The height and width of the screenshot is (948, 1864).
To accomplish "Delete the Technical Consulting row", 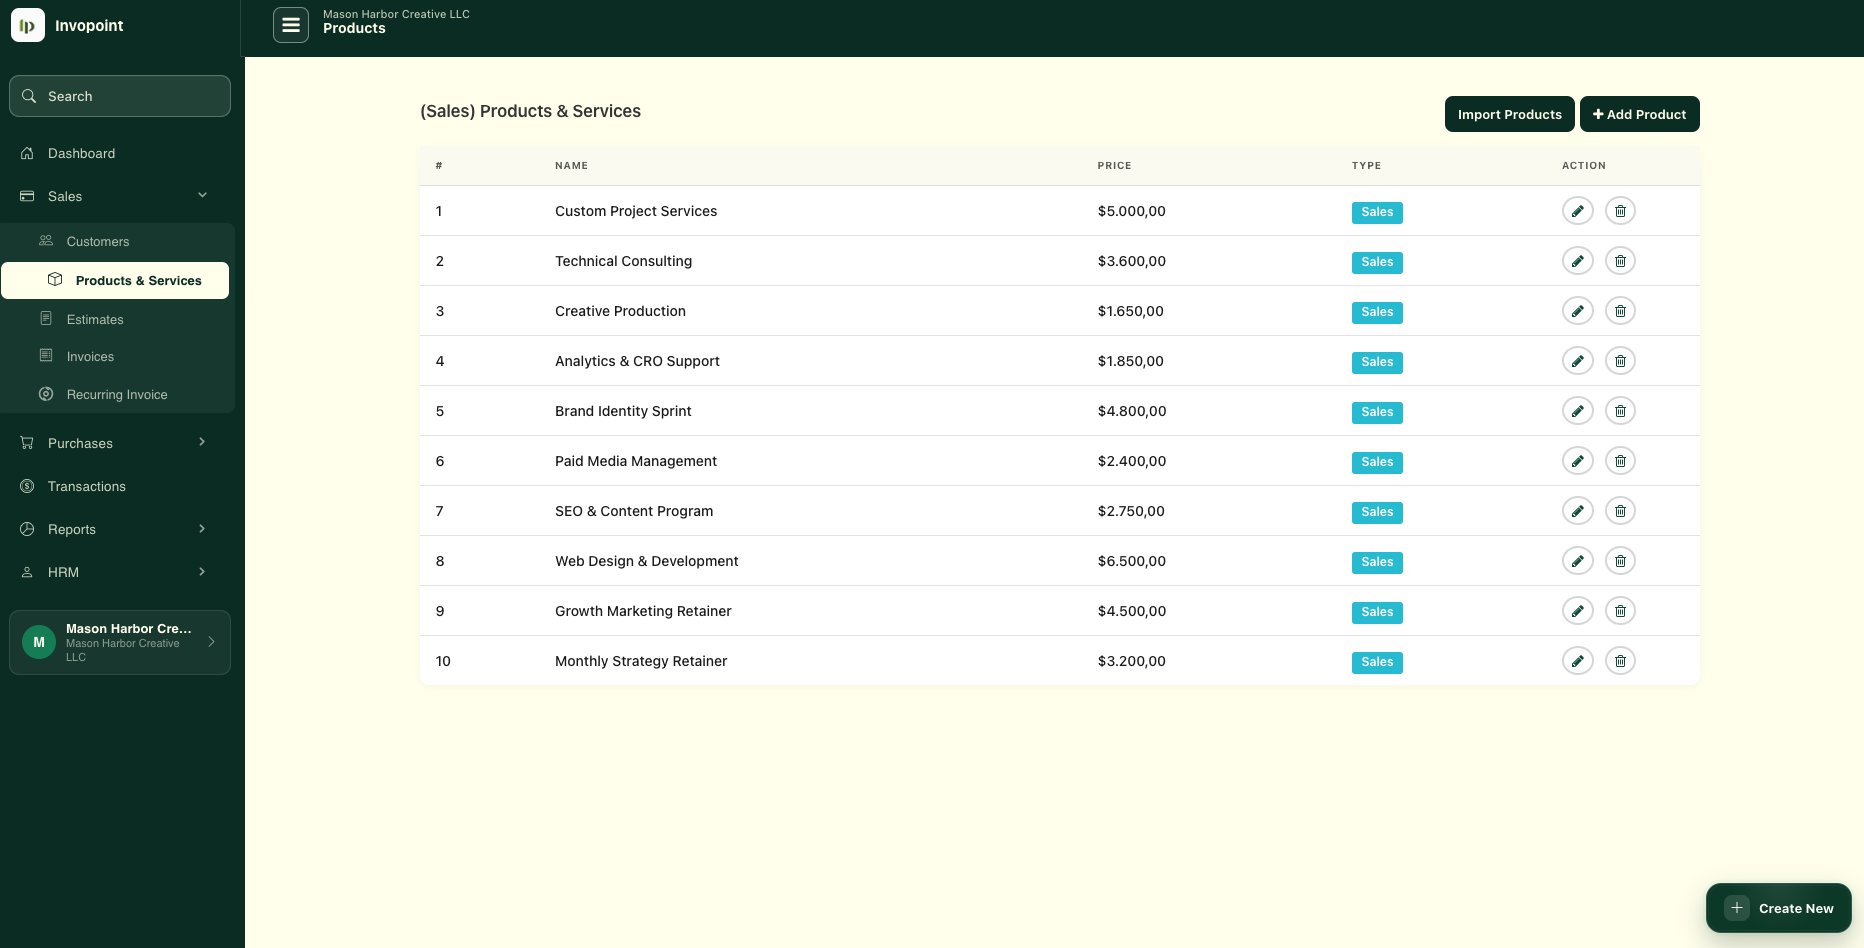I will (1620, 261).
